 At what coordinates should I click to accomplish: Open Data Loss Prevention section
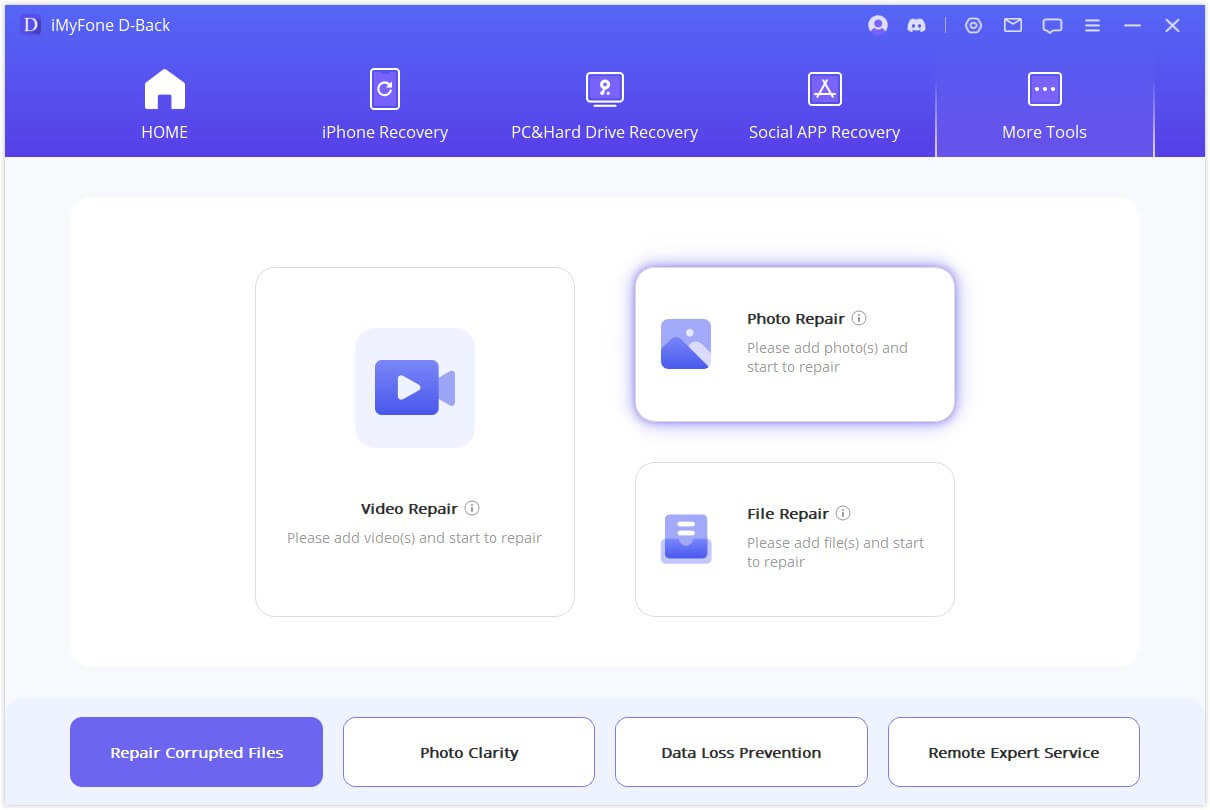tap(741, 752)
